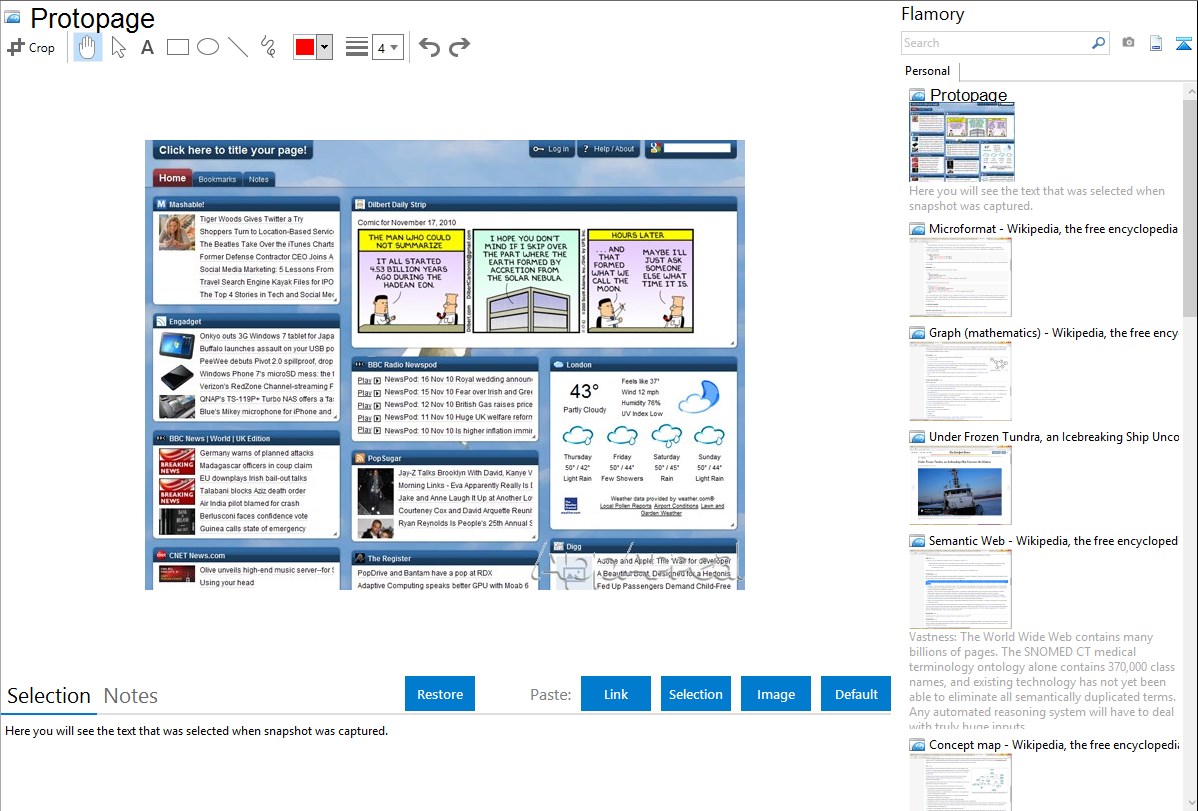This screenshot has height=811, width=1198.
Task: Click the Microformat snapshot title text
Action: pyautogui.click(x=1053, y=229)
